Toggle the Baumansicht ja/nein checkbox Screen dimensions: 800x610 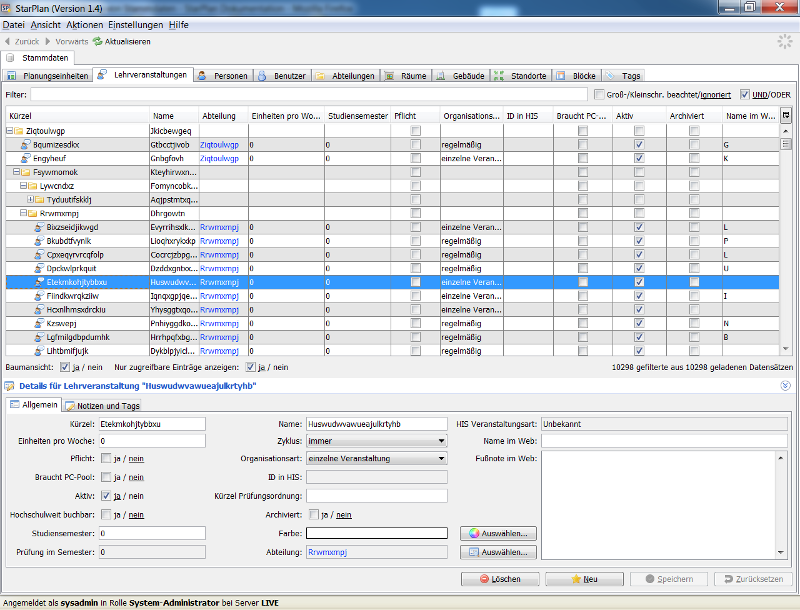click(x=65, y=367)
